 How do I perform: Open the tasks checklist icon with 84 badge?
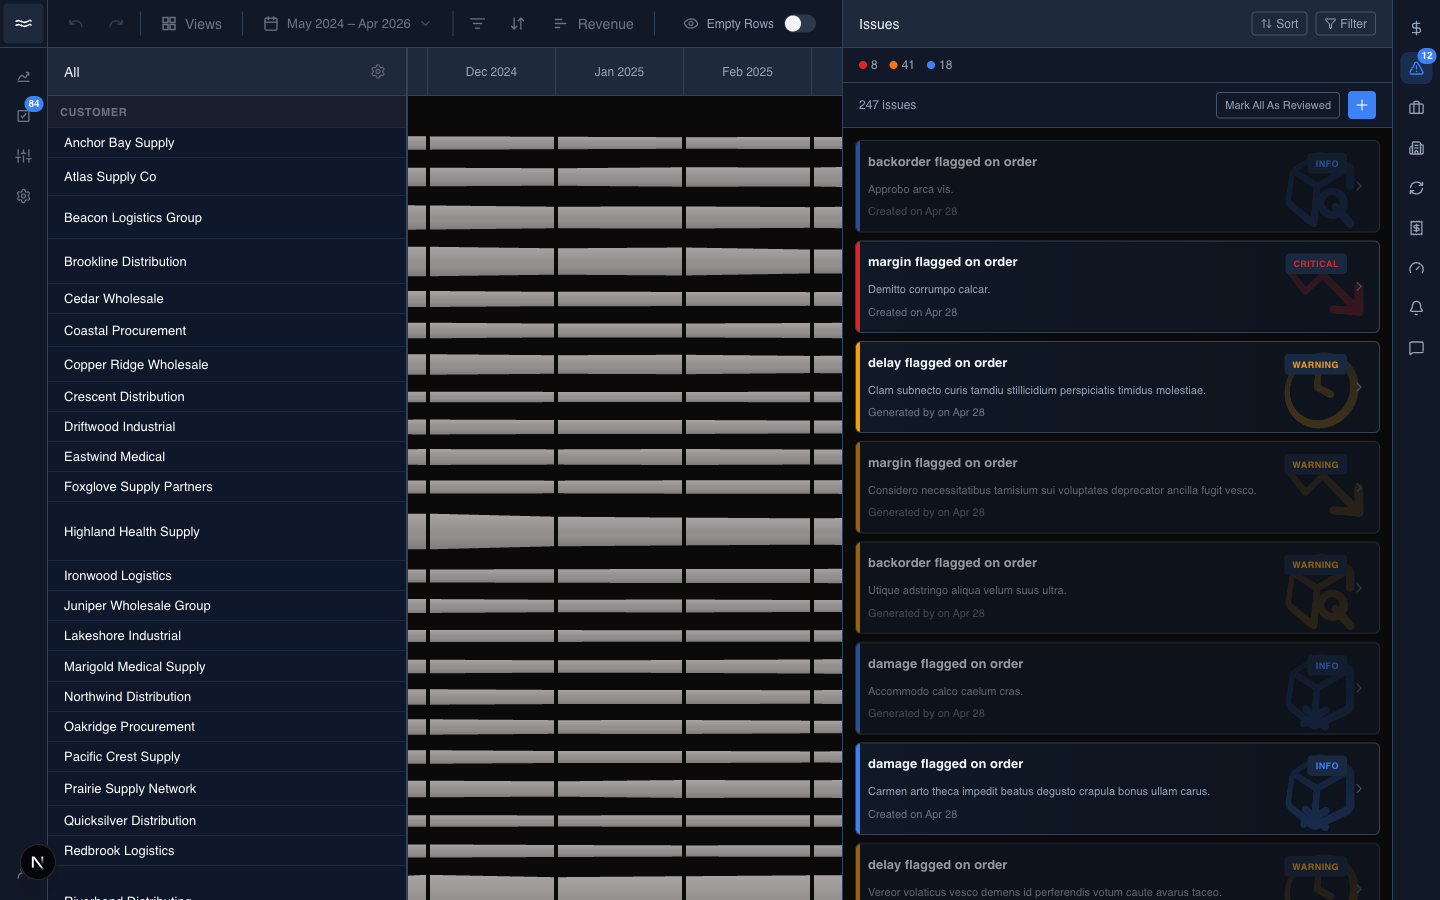point(24,116)
